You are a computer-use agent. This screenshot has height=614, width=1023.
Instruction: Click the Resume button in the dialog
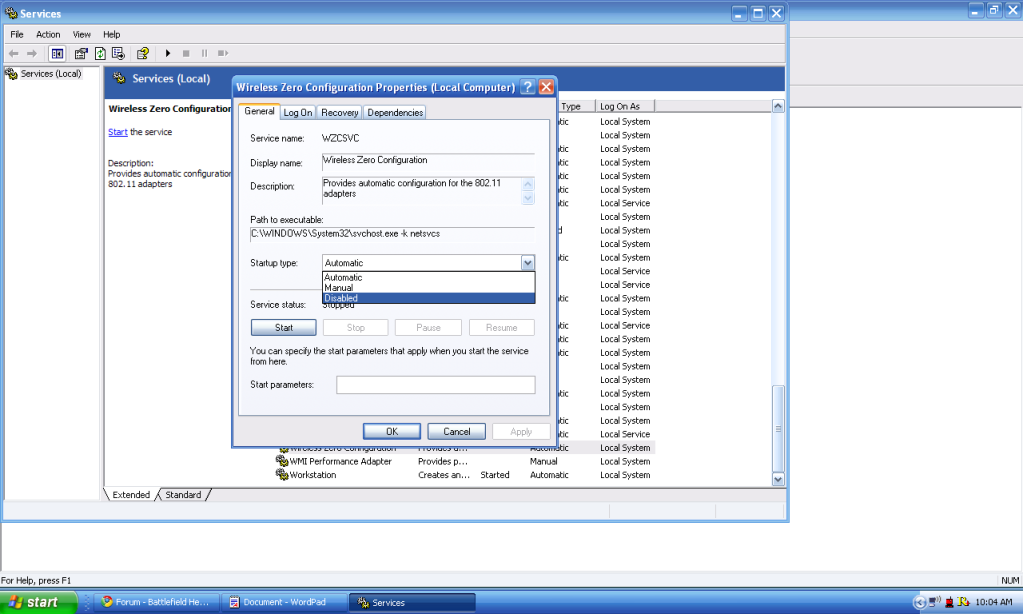[501, 328]
